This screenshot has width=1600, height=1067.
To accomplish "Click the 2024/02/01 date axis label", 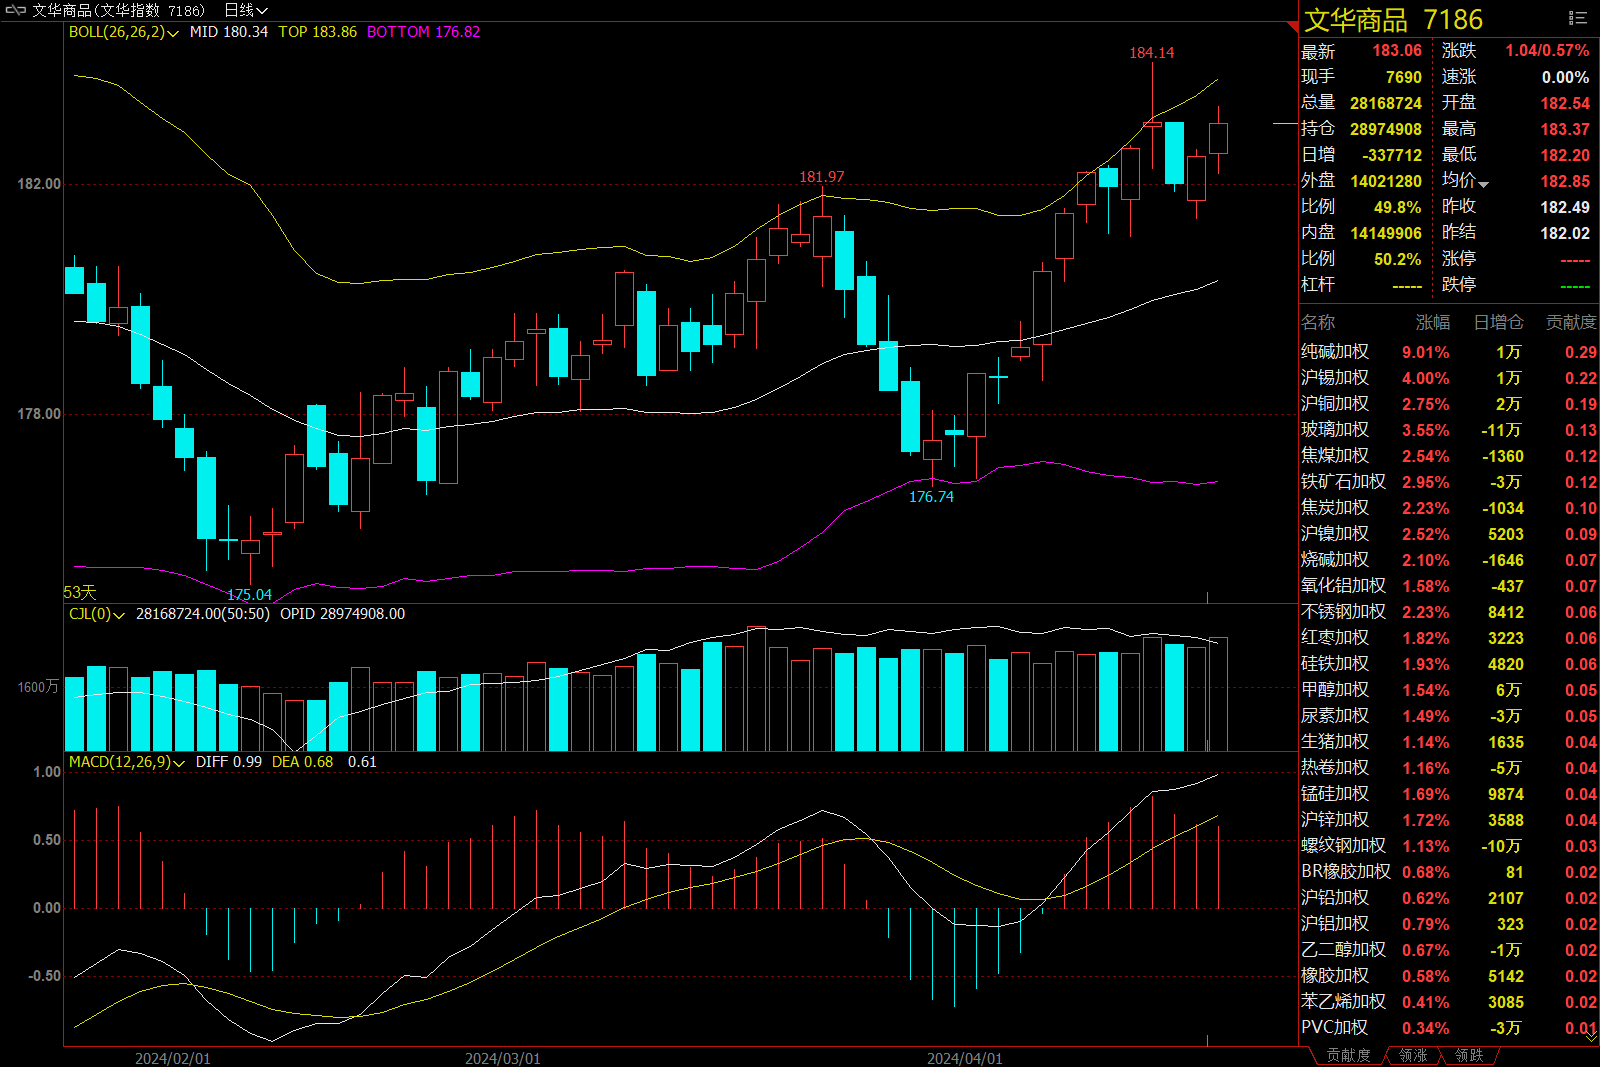I will (x=173, y=1058).
